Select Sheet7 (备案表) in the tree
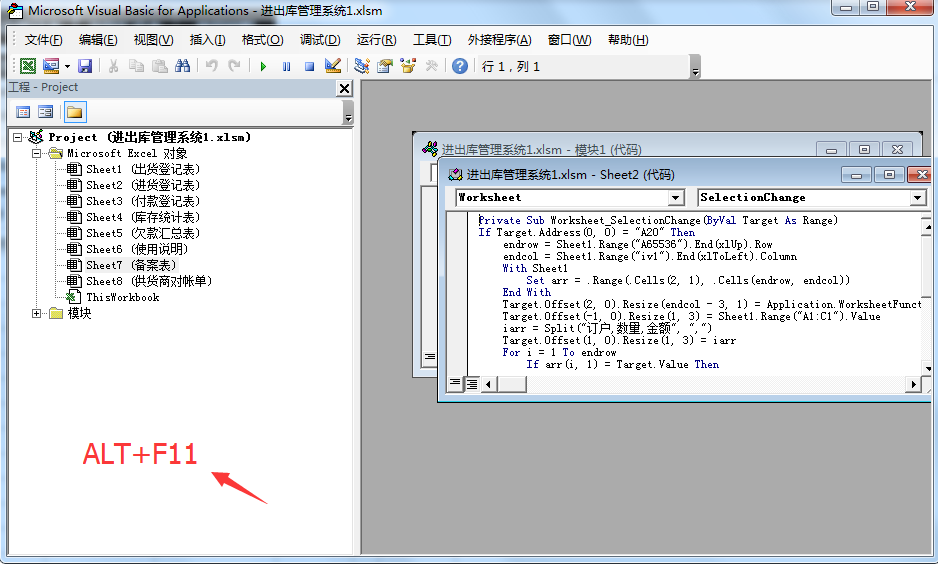Image resolution: width=938 pixels, height=564 pixels. tap(121, 265)
